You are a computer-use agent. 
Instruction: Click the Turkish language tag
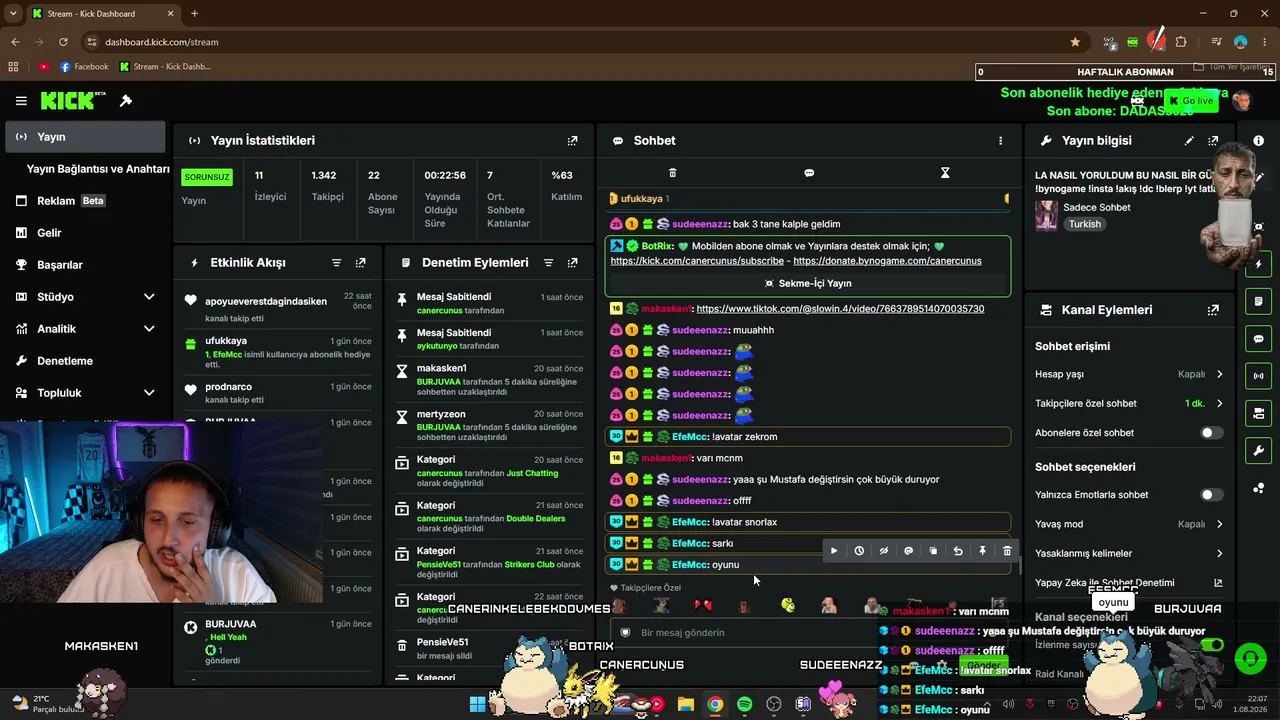(1085, 224)
